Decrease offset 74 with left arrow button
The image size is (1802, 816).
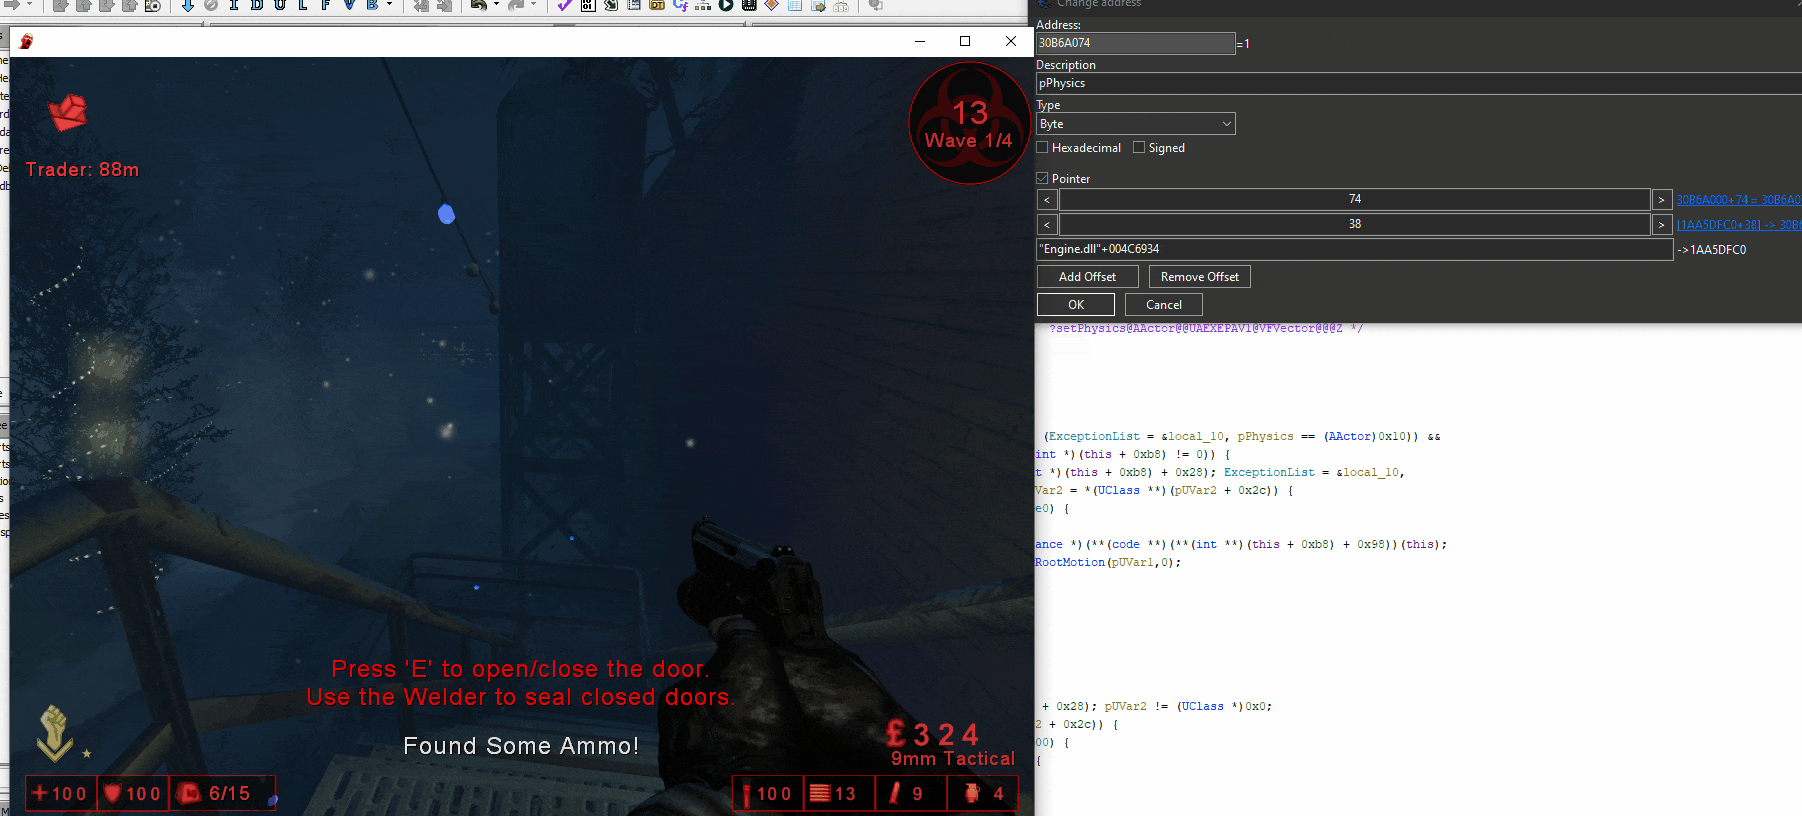point(1047,200)
